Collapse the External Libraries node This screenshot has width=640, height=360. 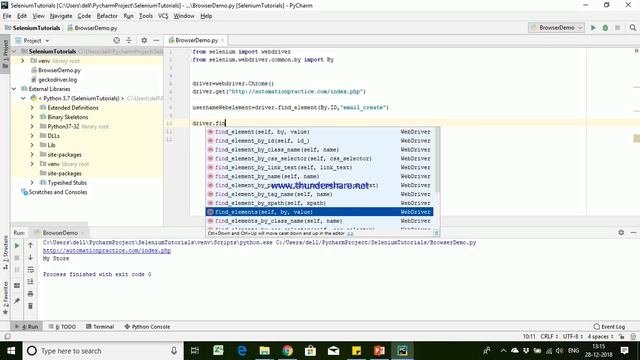pos(14,89)
